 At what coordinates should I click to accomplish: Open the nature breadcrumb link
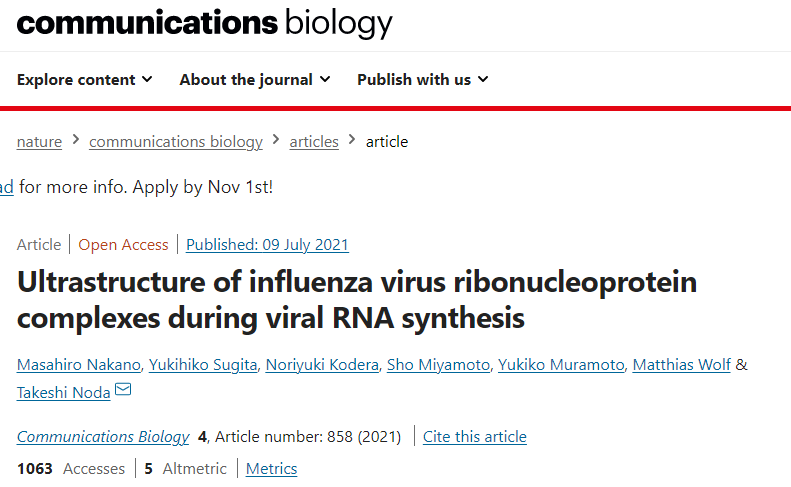click(x=39, y=142)
